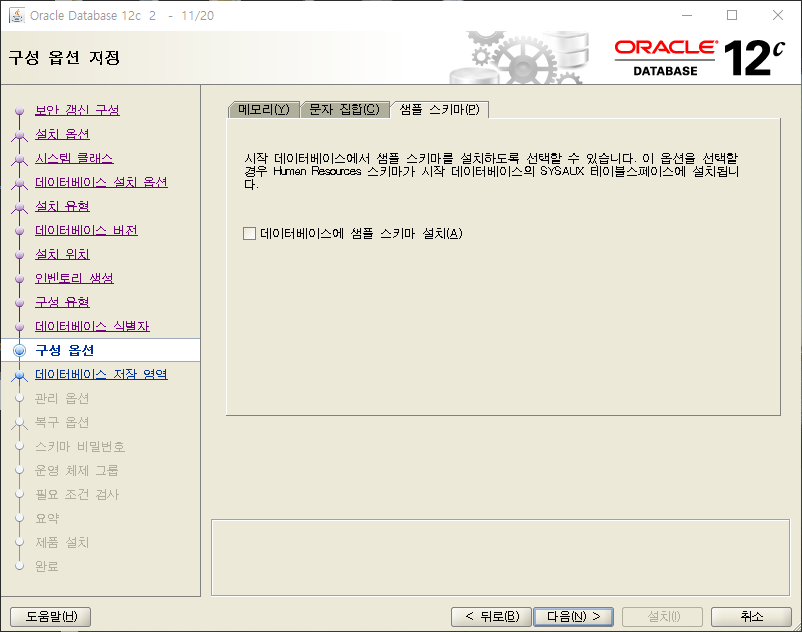This screenshot has height=632, width=802.
Task: Click the disabled 제품 설치 step
Action: click(x=62, y=543)
